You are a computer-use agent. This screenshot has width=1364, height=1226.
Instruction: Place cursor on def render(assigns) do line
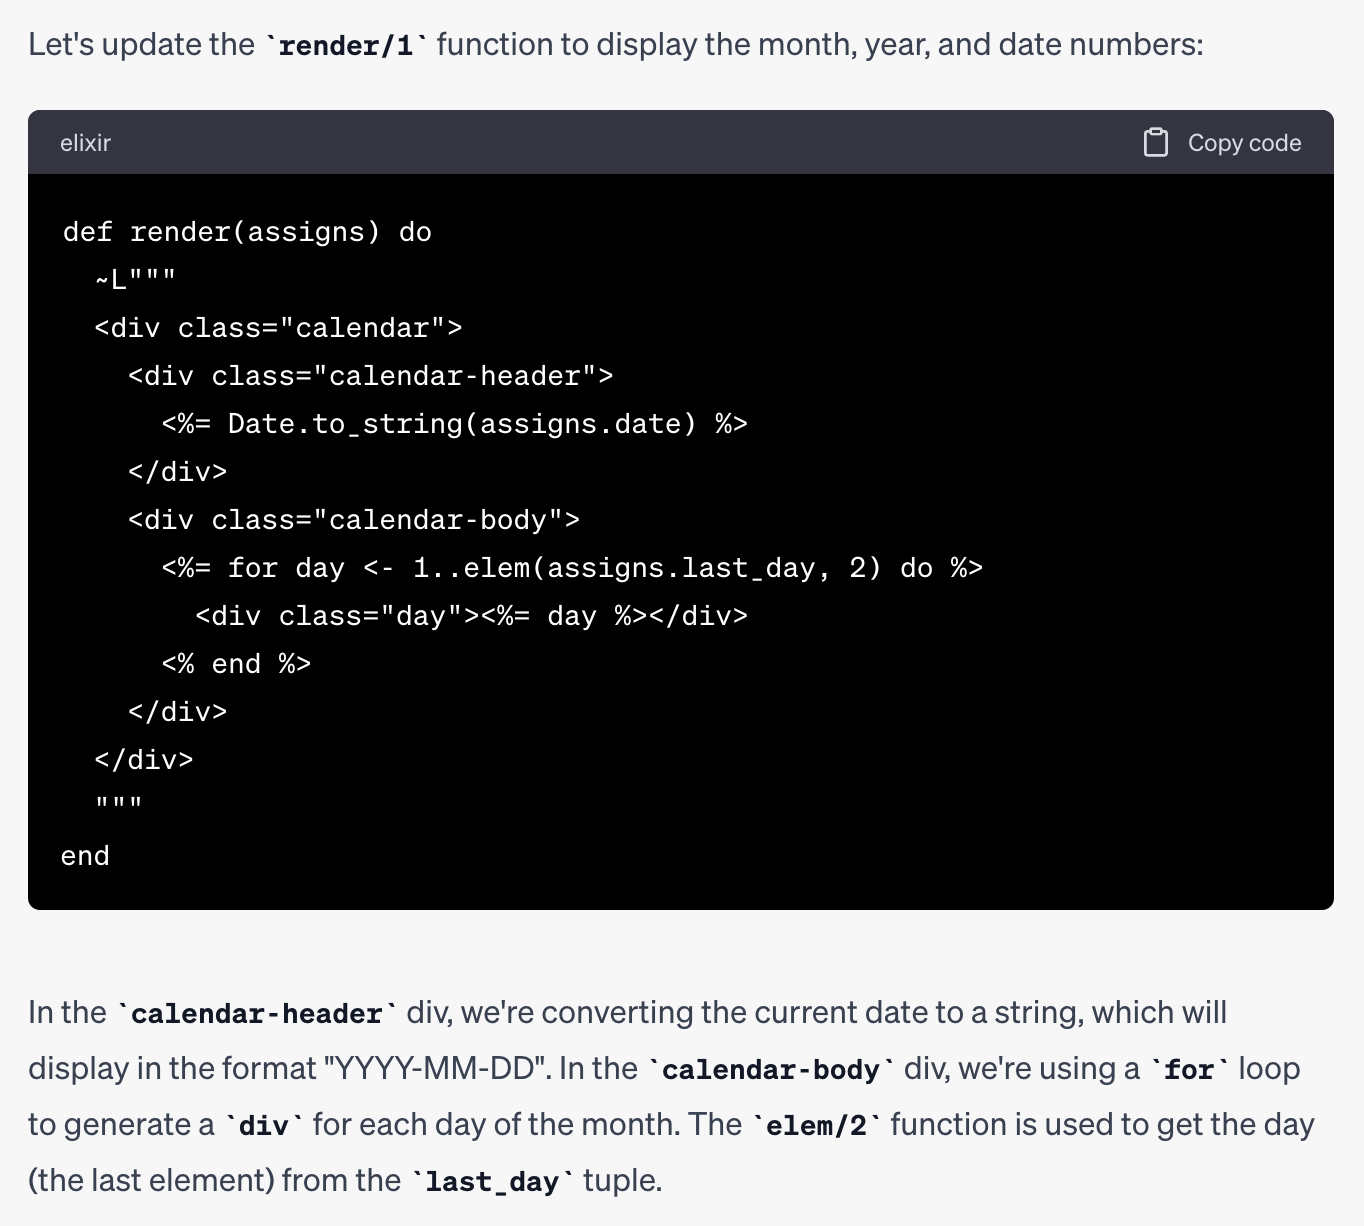click(x=247, y=232)
